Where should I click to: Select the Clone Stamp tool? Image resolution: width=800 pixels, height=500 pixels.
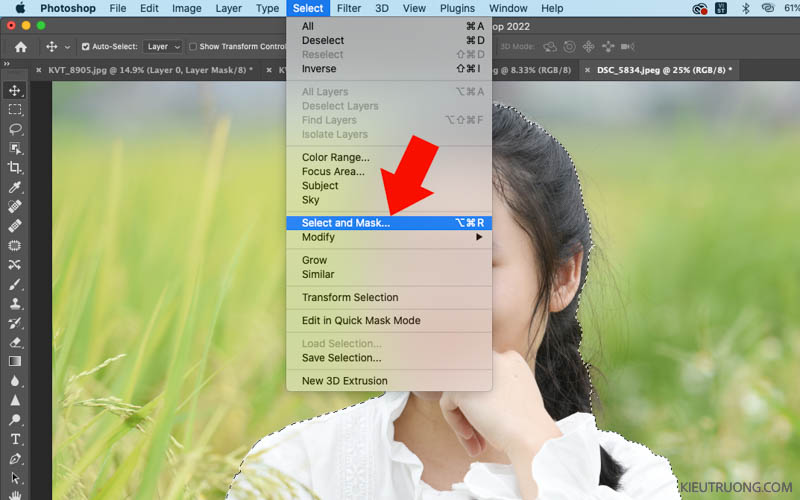click(x=15, y=304)
